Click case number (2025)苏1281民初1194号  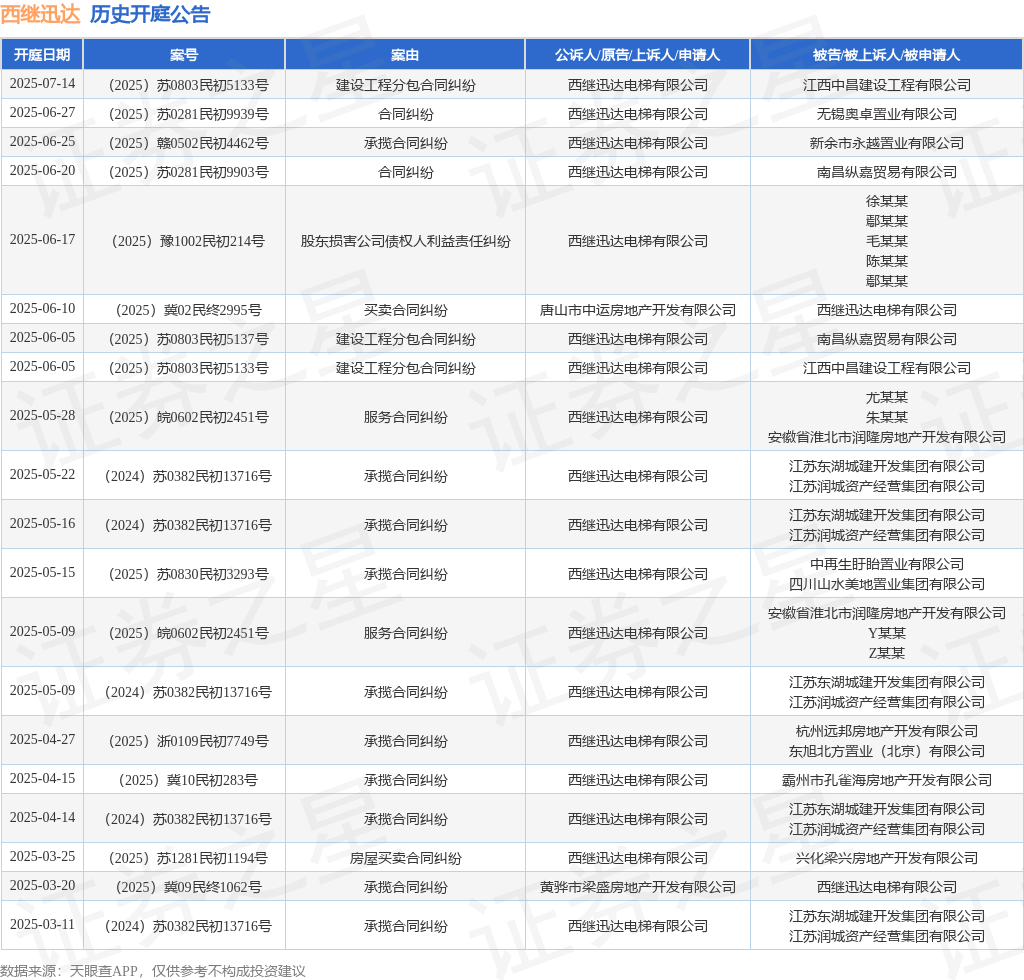tap(188, 859)
